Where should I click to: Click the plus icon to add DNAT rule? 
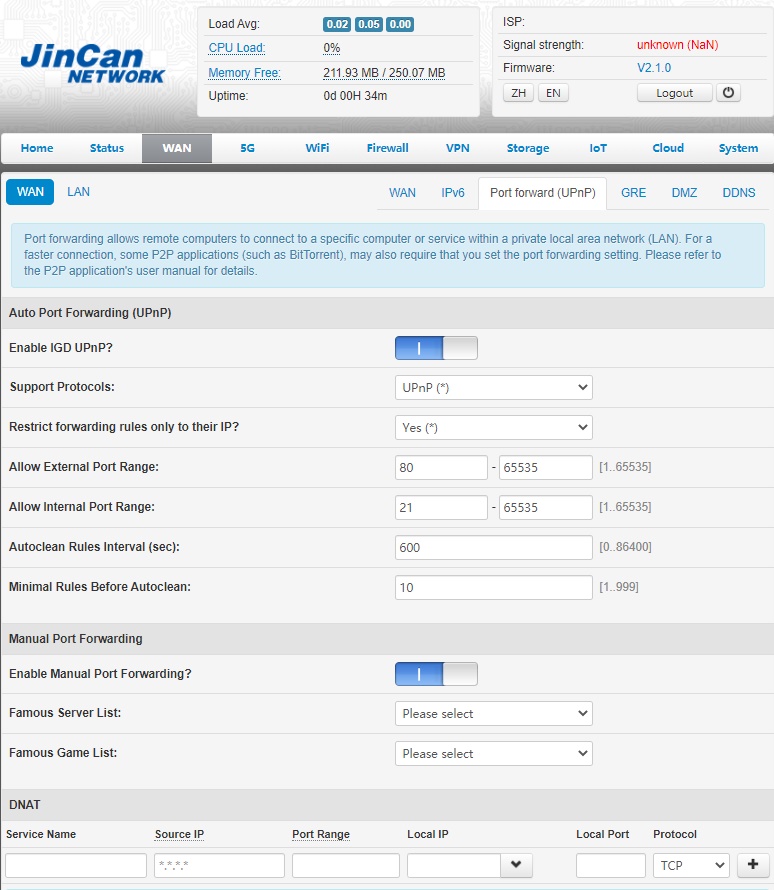pyautogui.click(x=752, y=865)
